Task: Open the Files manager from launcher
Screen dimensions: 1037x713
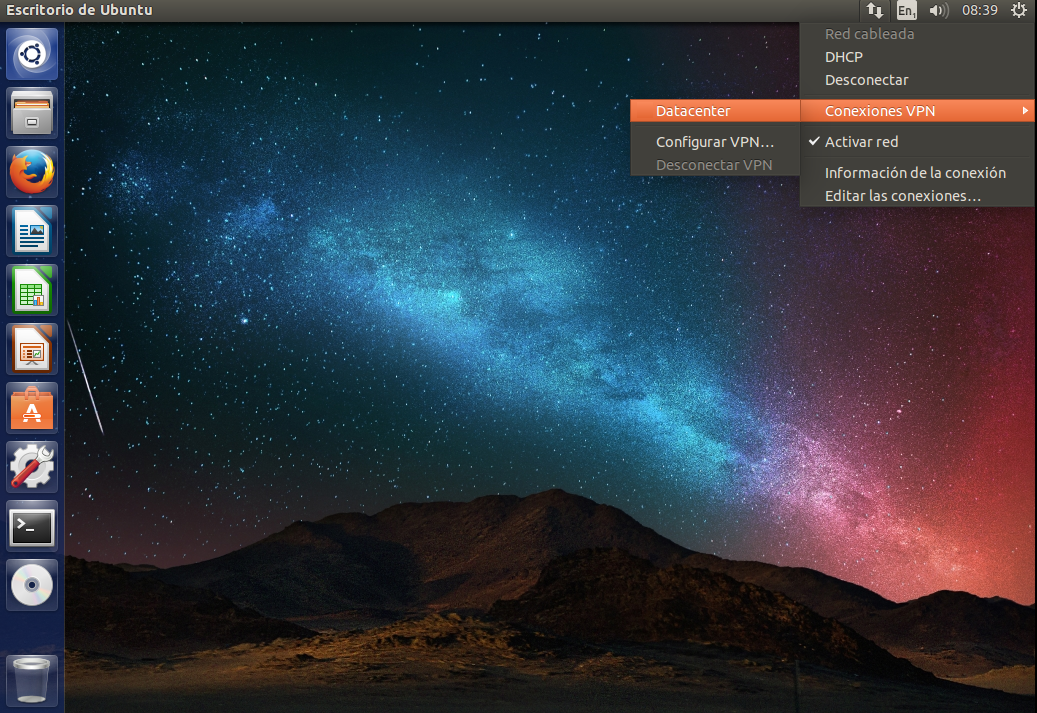Action: pos(33,113)
